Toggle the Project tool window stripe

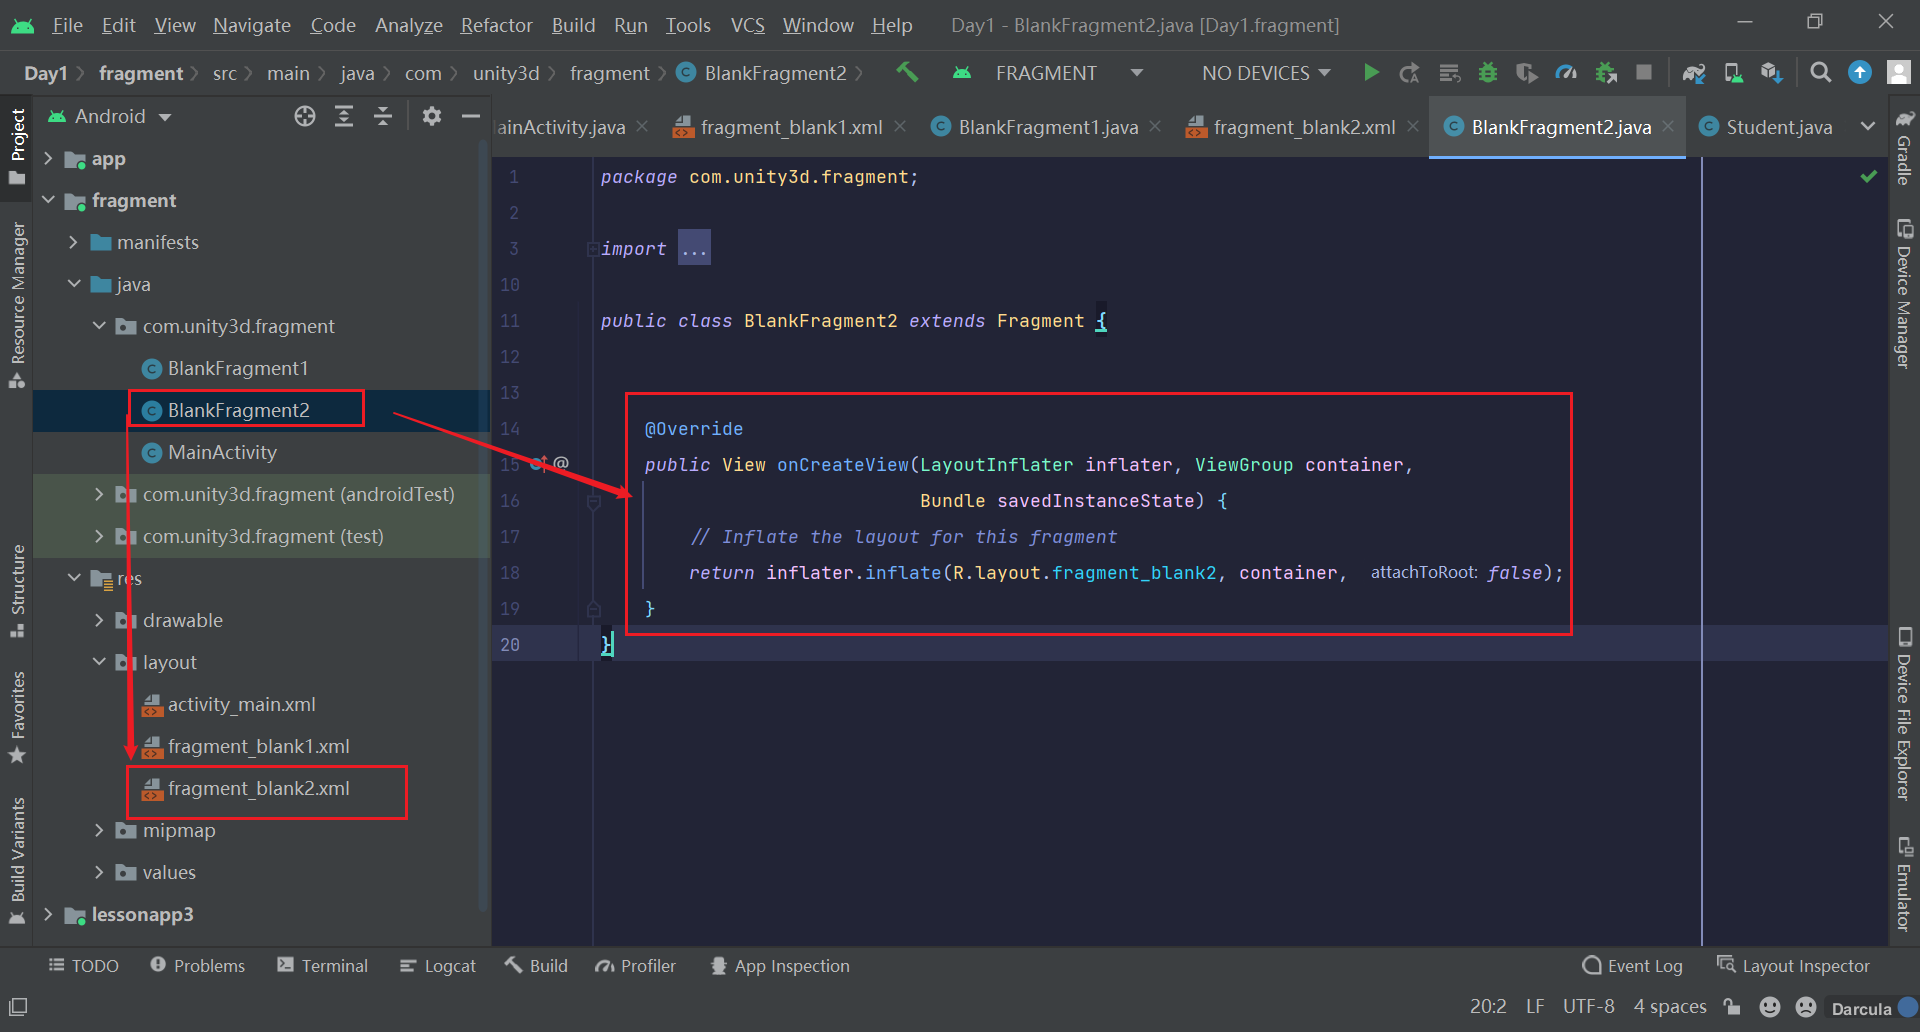(x=17, y=146)
